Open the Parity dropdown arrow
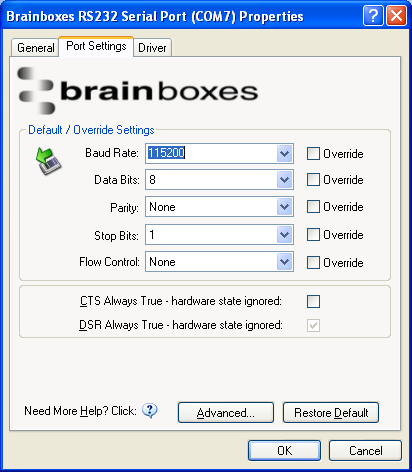The height and width of the screenshot is (472, 412). coord(284,207)
